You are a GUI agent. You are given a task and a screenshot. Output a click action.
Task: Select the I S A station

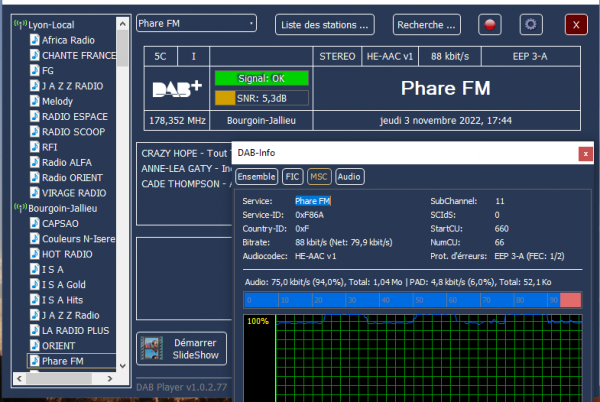coord(53,270)
